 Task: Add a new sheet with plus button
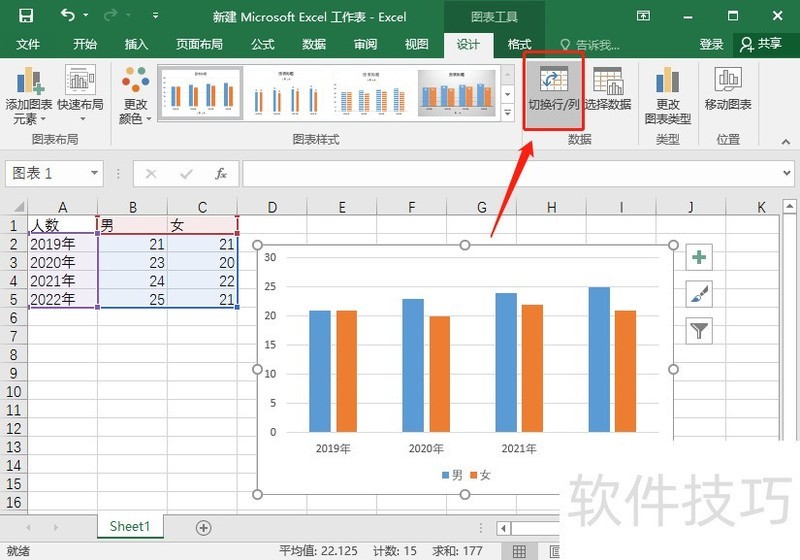(x=204, y=528)
